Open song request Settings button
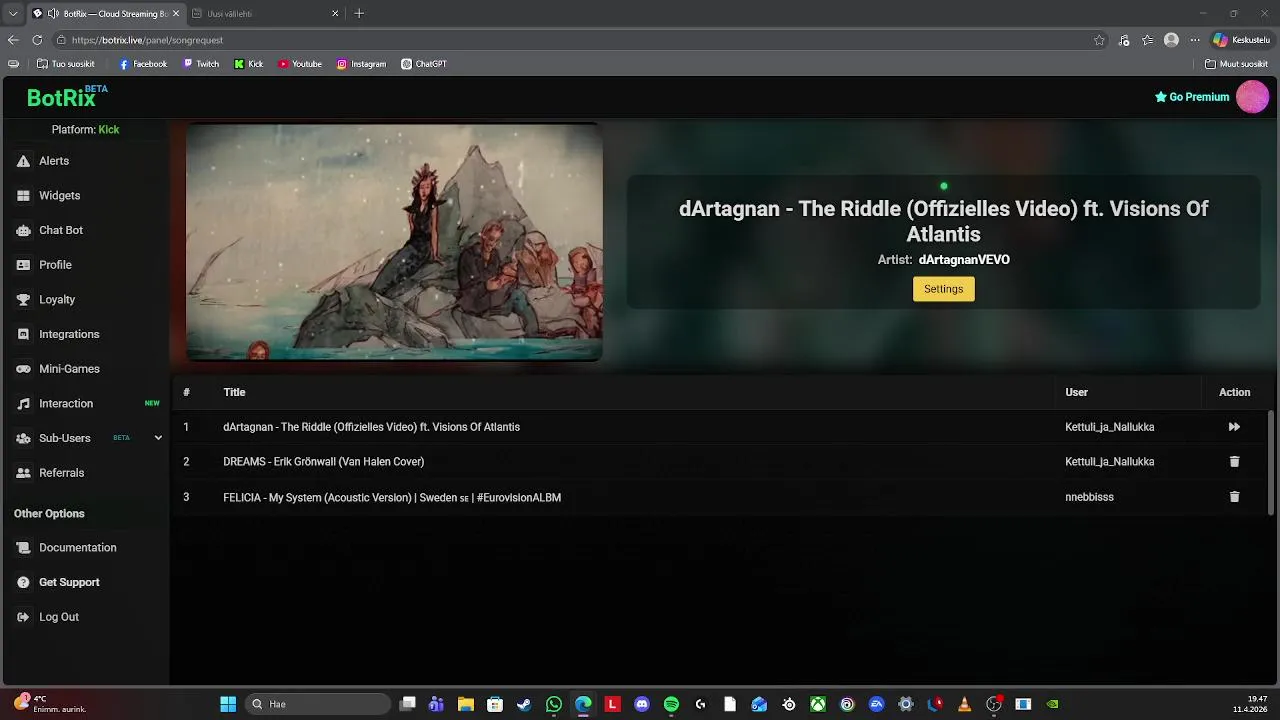Image resolution: width=1280 pixels, height=720 pixels. coord(943,289)
